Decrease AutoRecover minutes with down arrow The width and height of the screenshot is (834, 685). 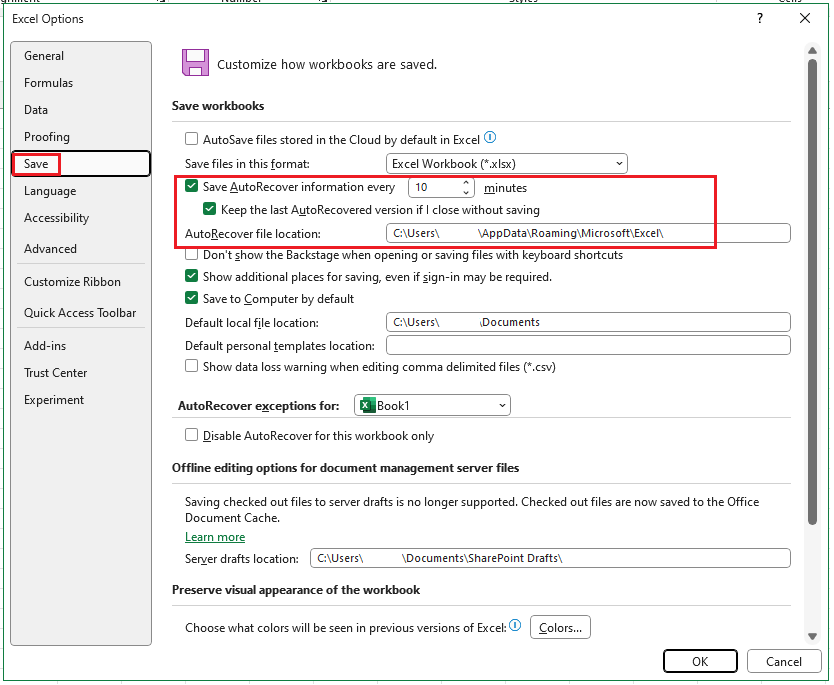(466, 193)
